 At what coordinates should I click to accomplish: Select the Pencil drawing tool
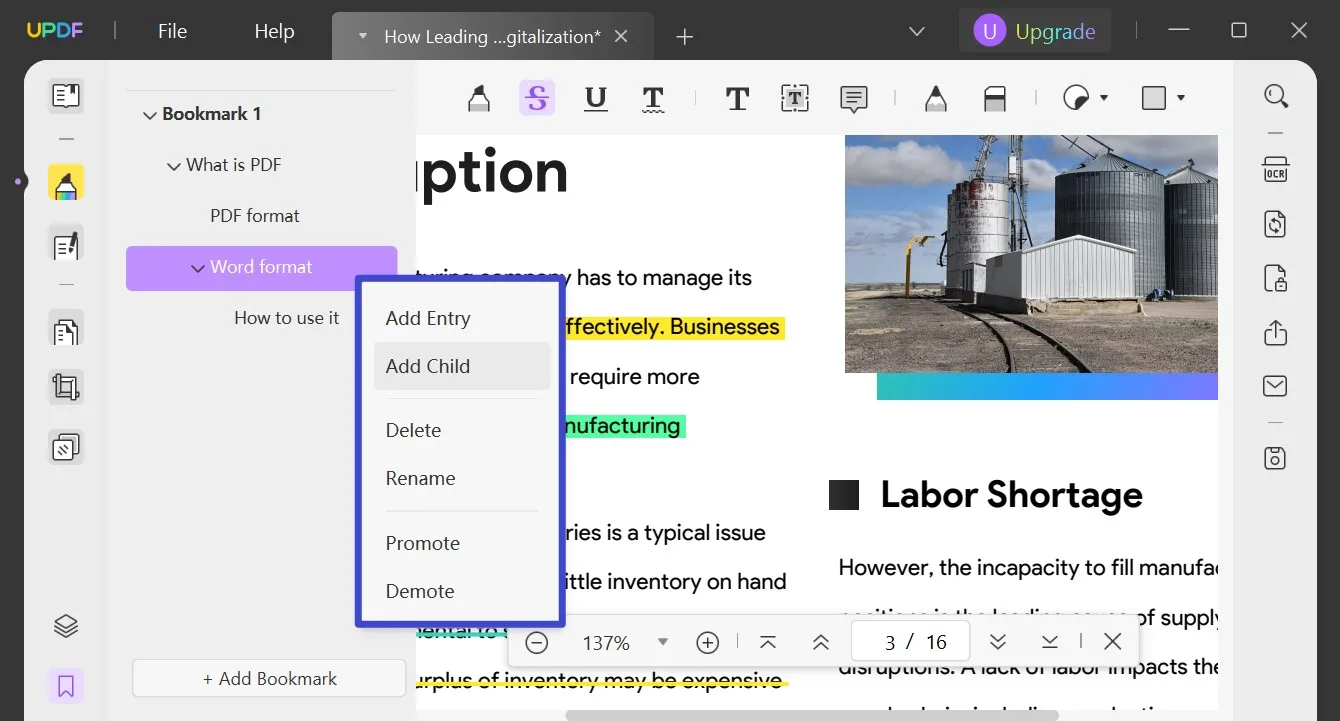click(935, 97)
